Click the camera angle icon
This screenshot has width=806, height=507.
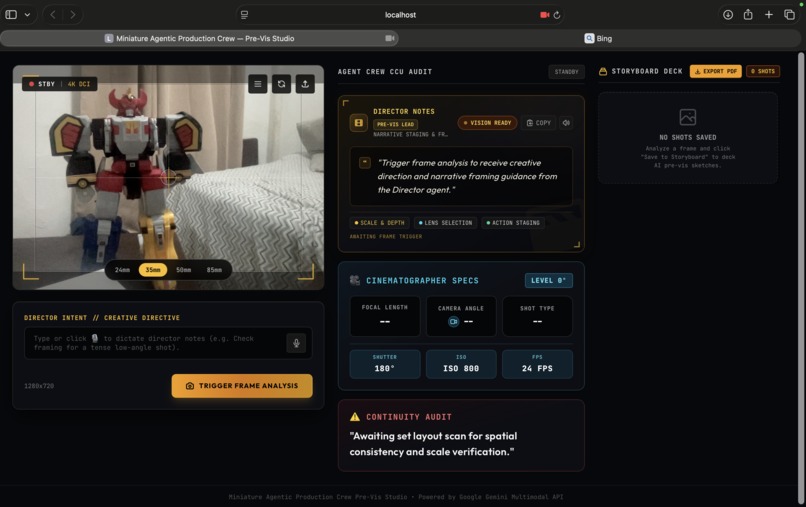(453, 321)
